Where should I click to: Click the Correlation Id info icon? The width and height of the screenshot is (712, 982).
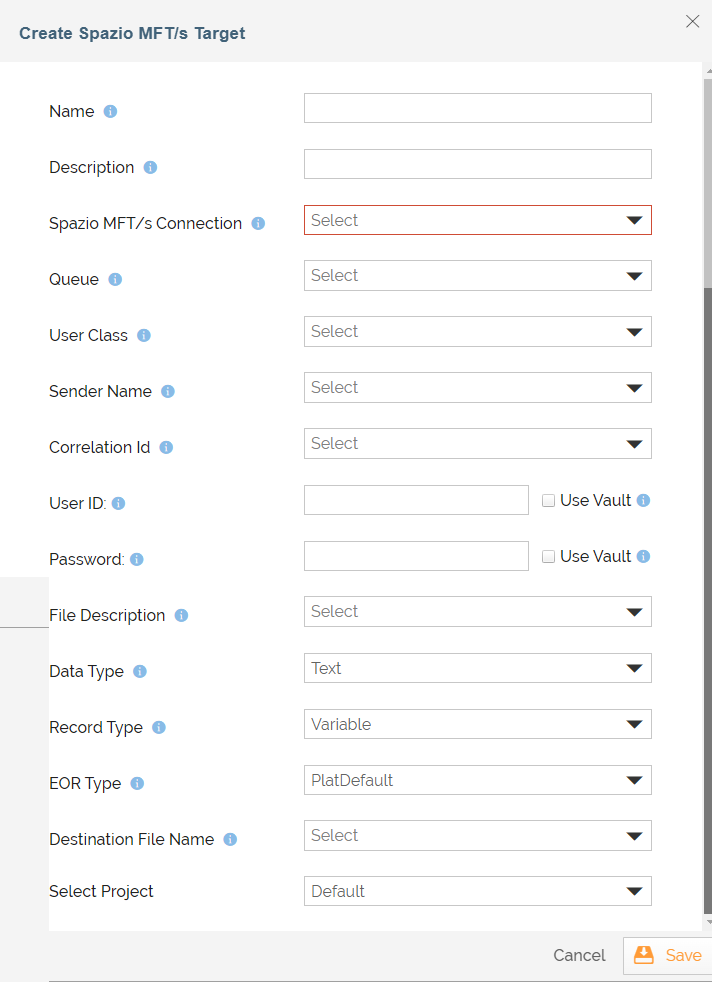(167, 448)
